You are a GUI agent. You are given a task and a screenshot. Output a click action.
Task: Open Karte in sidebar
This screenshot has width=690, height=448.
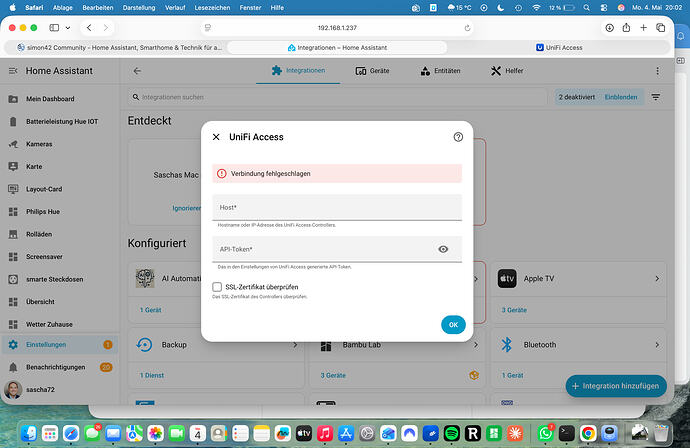pos(59,166)
